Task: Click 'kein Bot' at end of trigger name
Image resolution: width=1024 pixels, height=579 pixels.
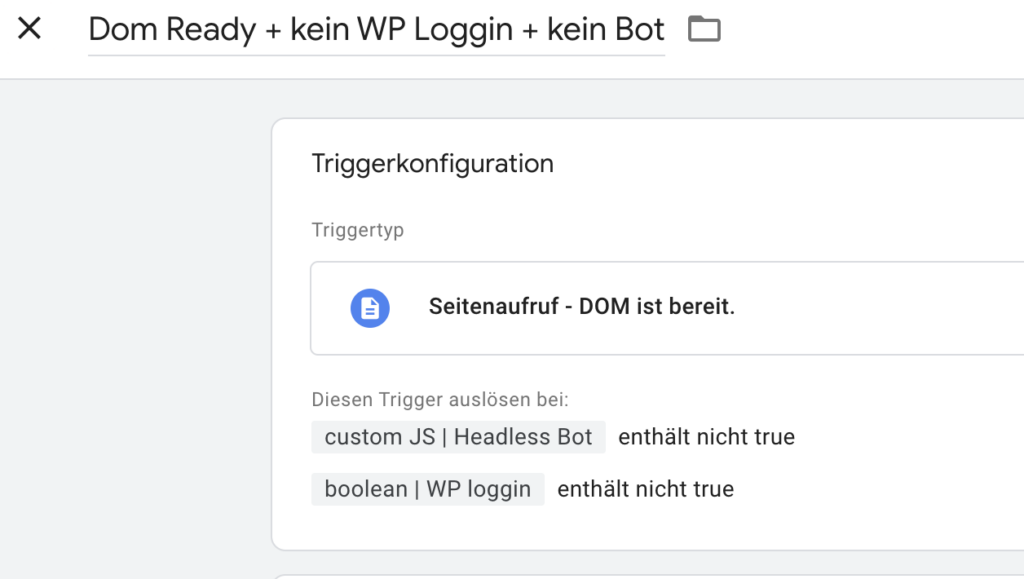Action: click(x=605, y=29)
